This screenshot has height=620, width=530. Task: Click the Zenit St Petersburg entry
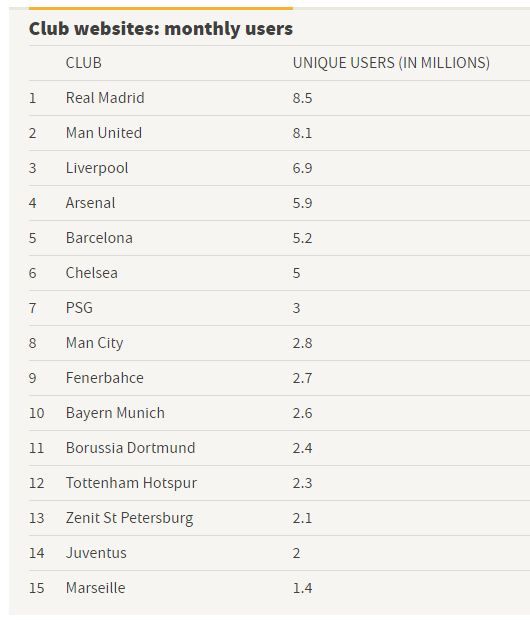pyautogui.click(x=129, y=518)
